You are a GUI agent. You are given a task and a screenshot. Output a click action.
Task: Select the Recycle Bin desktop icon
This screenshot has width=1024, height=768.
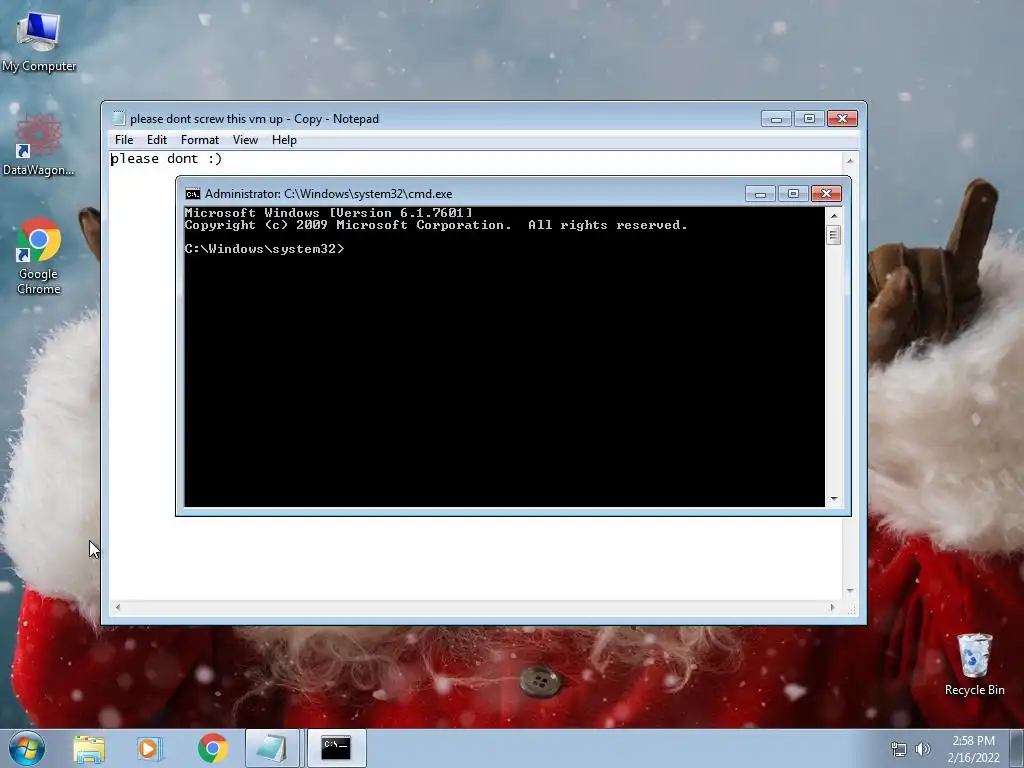pyautogui.click(x=974, y=664)
